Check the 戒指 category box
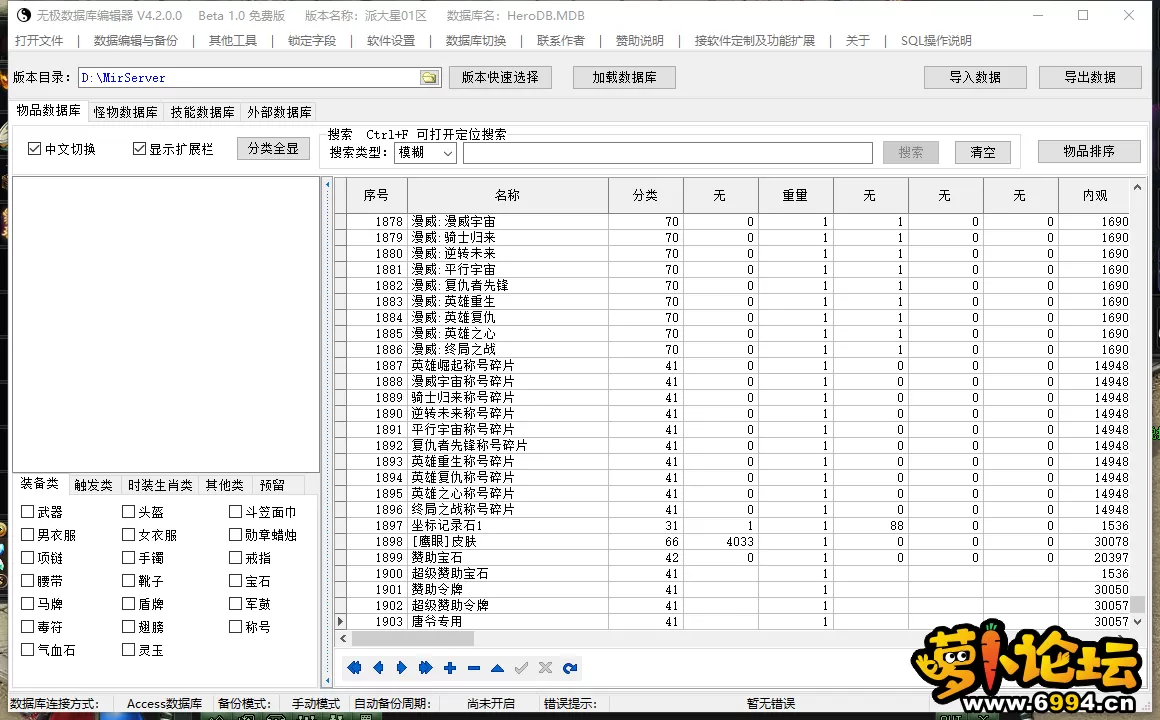This screenshot has height=720, width=1160. tap(235, 557)
